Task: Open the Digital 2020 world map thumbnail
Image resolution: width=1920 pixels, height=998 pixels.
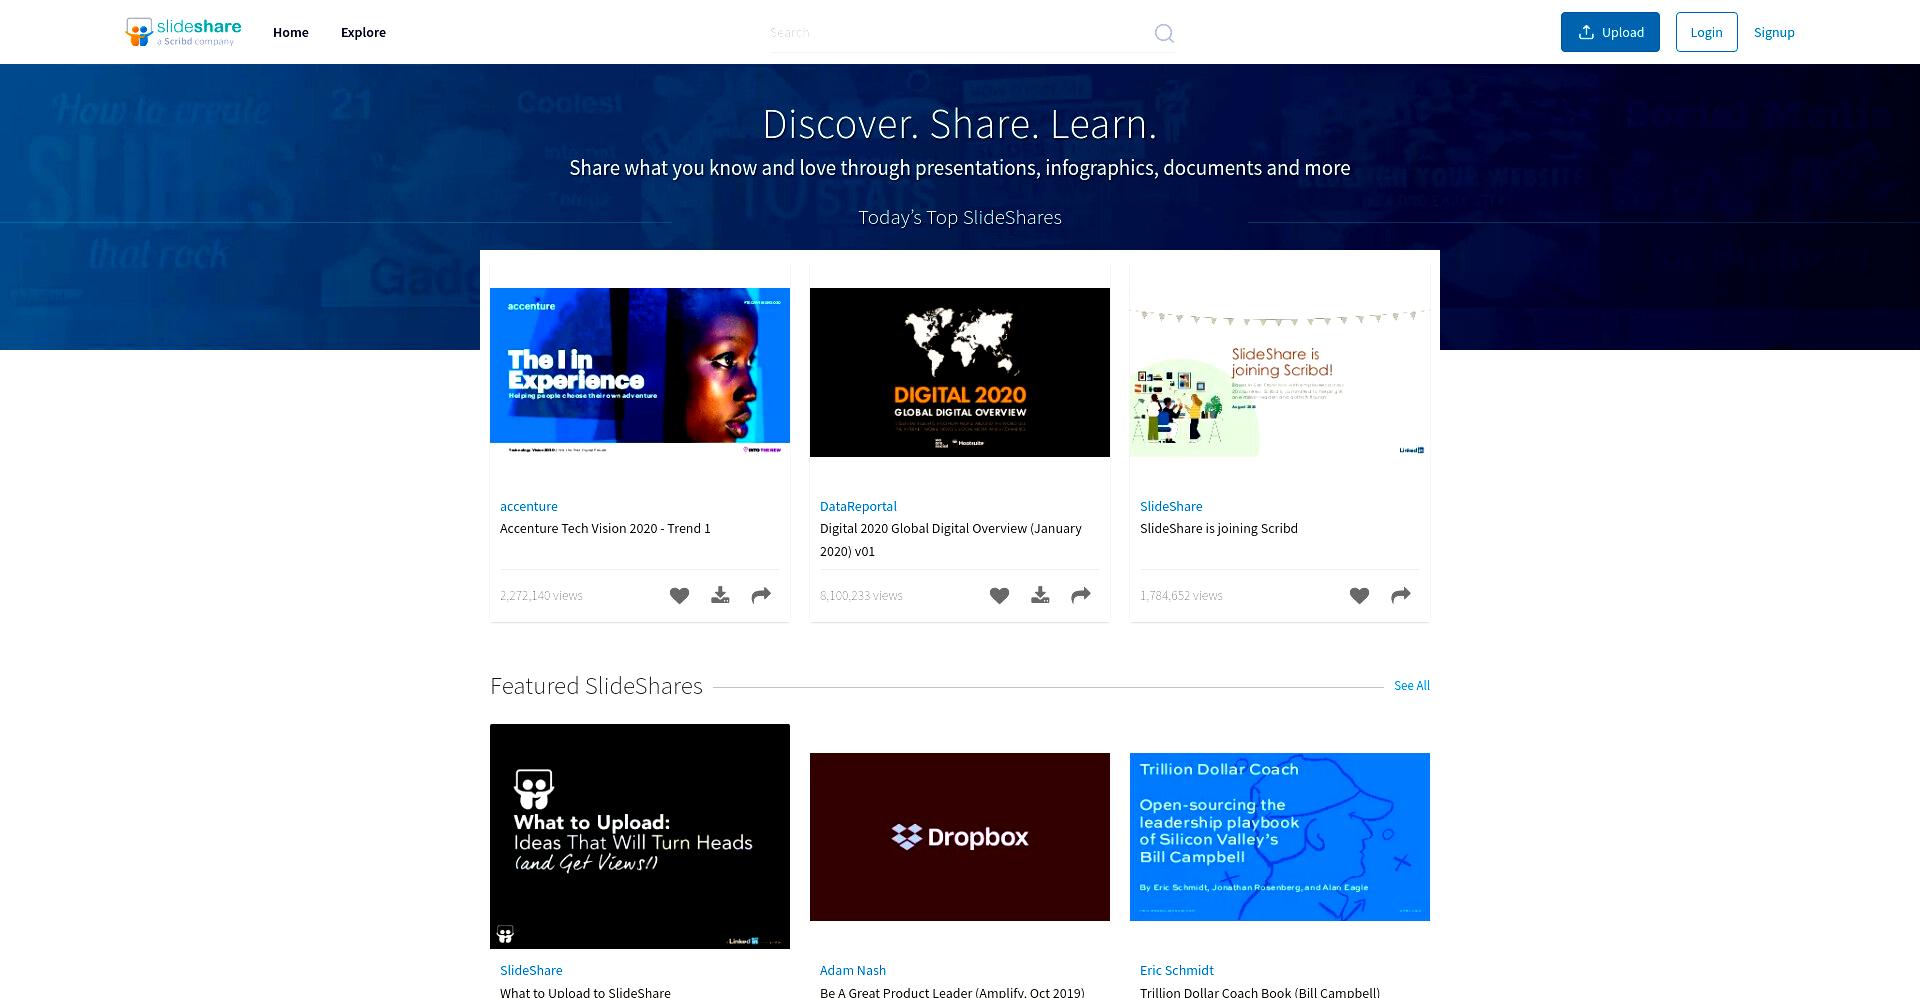Action: [x=960, y=372]
